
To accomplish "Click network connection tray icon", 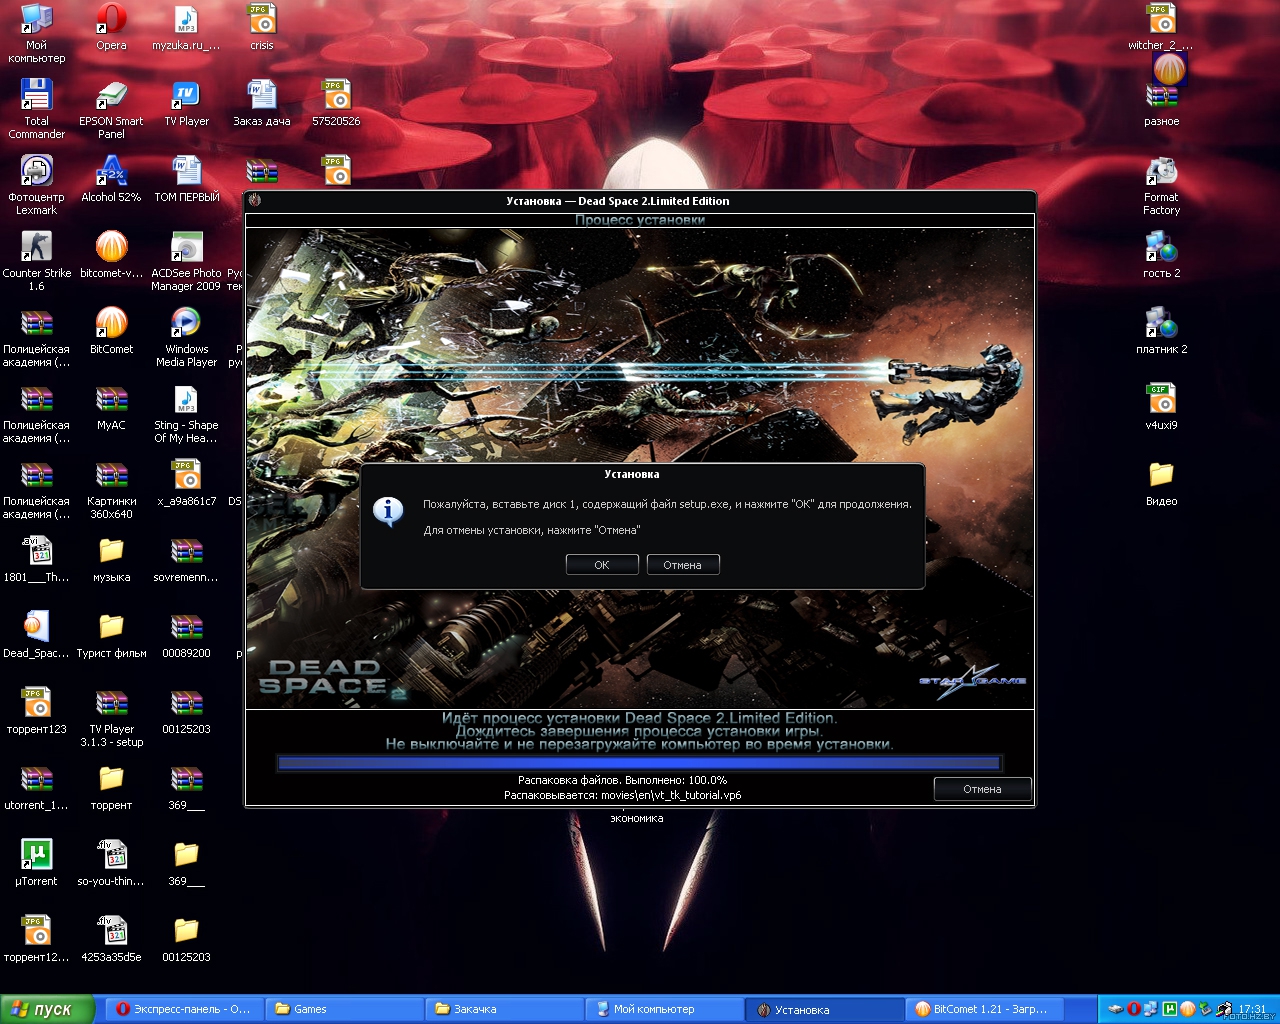I will pyautogui.click(x=1151, y=1009).
